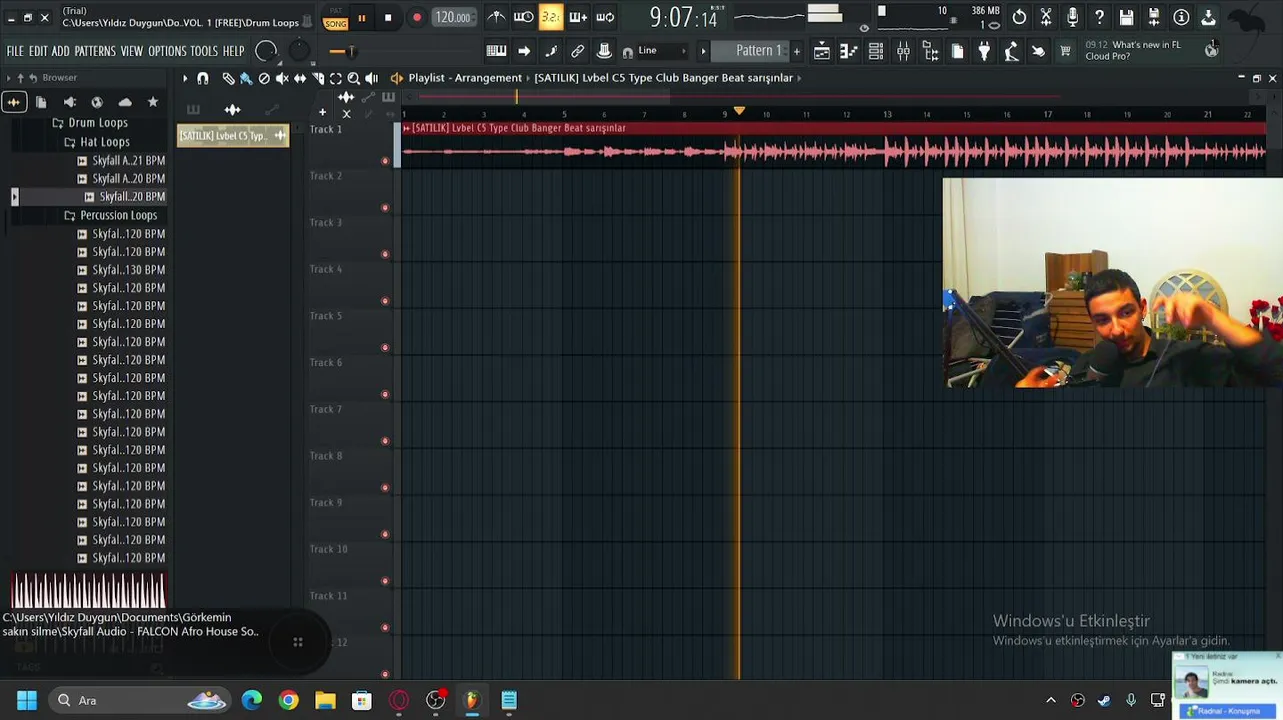Click the render/export audio icon
Screen dimensions: 1283x720
click(x=1153, y=17)
